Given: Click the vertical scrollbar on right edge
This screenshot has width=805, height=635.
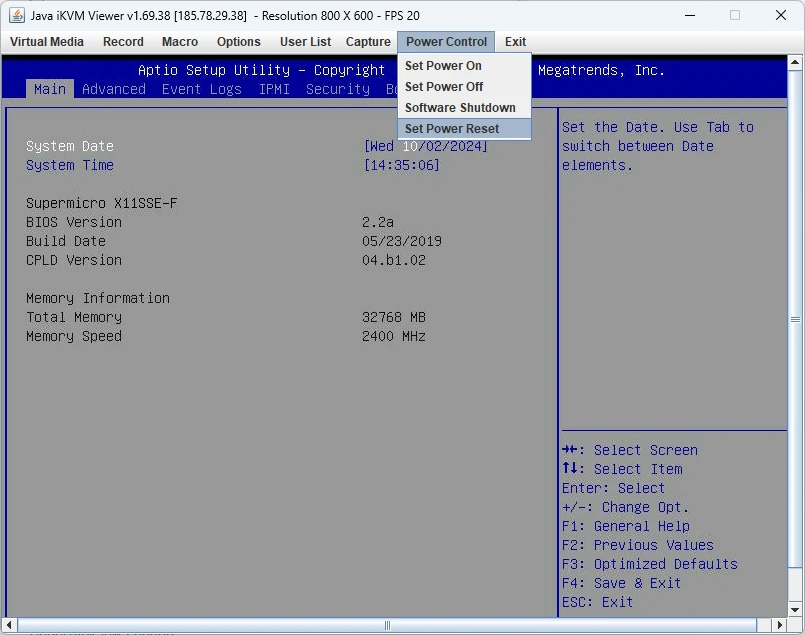Looking at the screenshot, I should click(795, 320).
